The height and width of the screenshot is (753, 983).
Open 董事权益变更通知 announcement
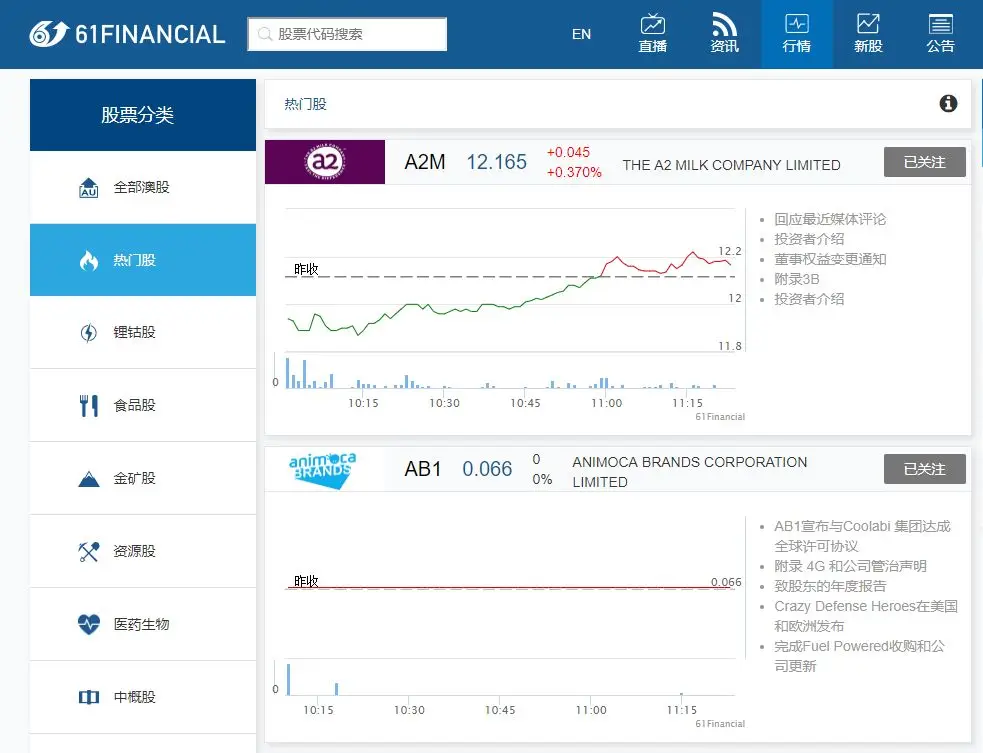point(830,259)
